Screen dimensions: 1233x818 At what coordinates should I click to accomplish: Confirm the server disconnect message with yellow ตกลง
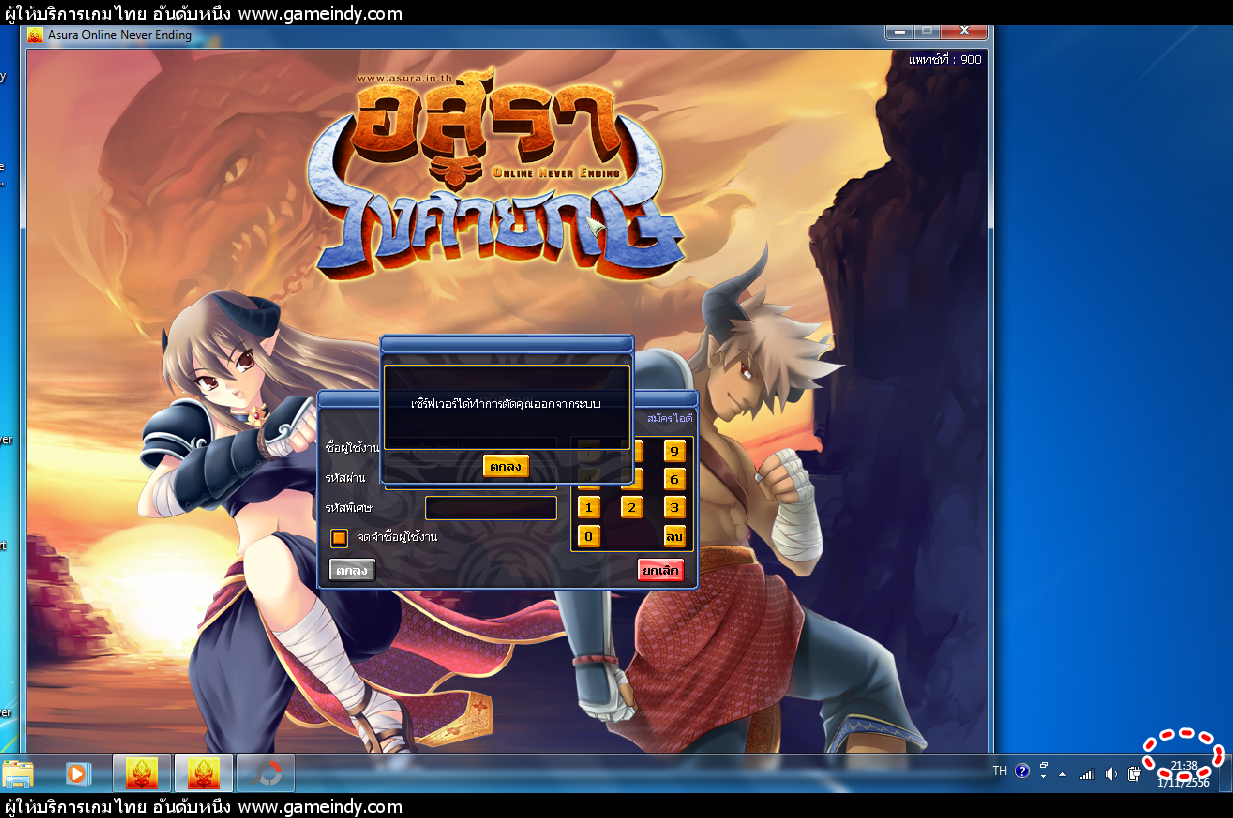tap(506, 466)
